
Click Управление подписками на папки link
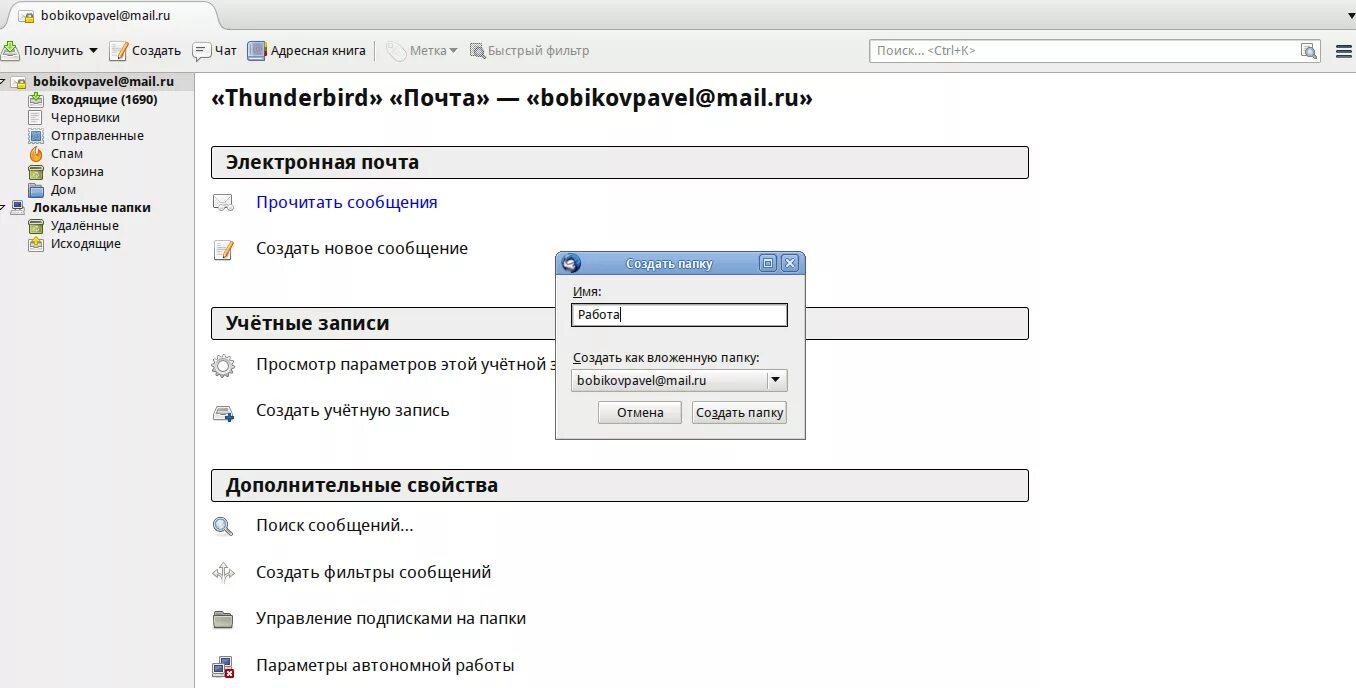pos(391,618)
